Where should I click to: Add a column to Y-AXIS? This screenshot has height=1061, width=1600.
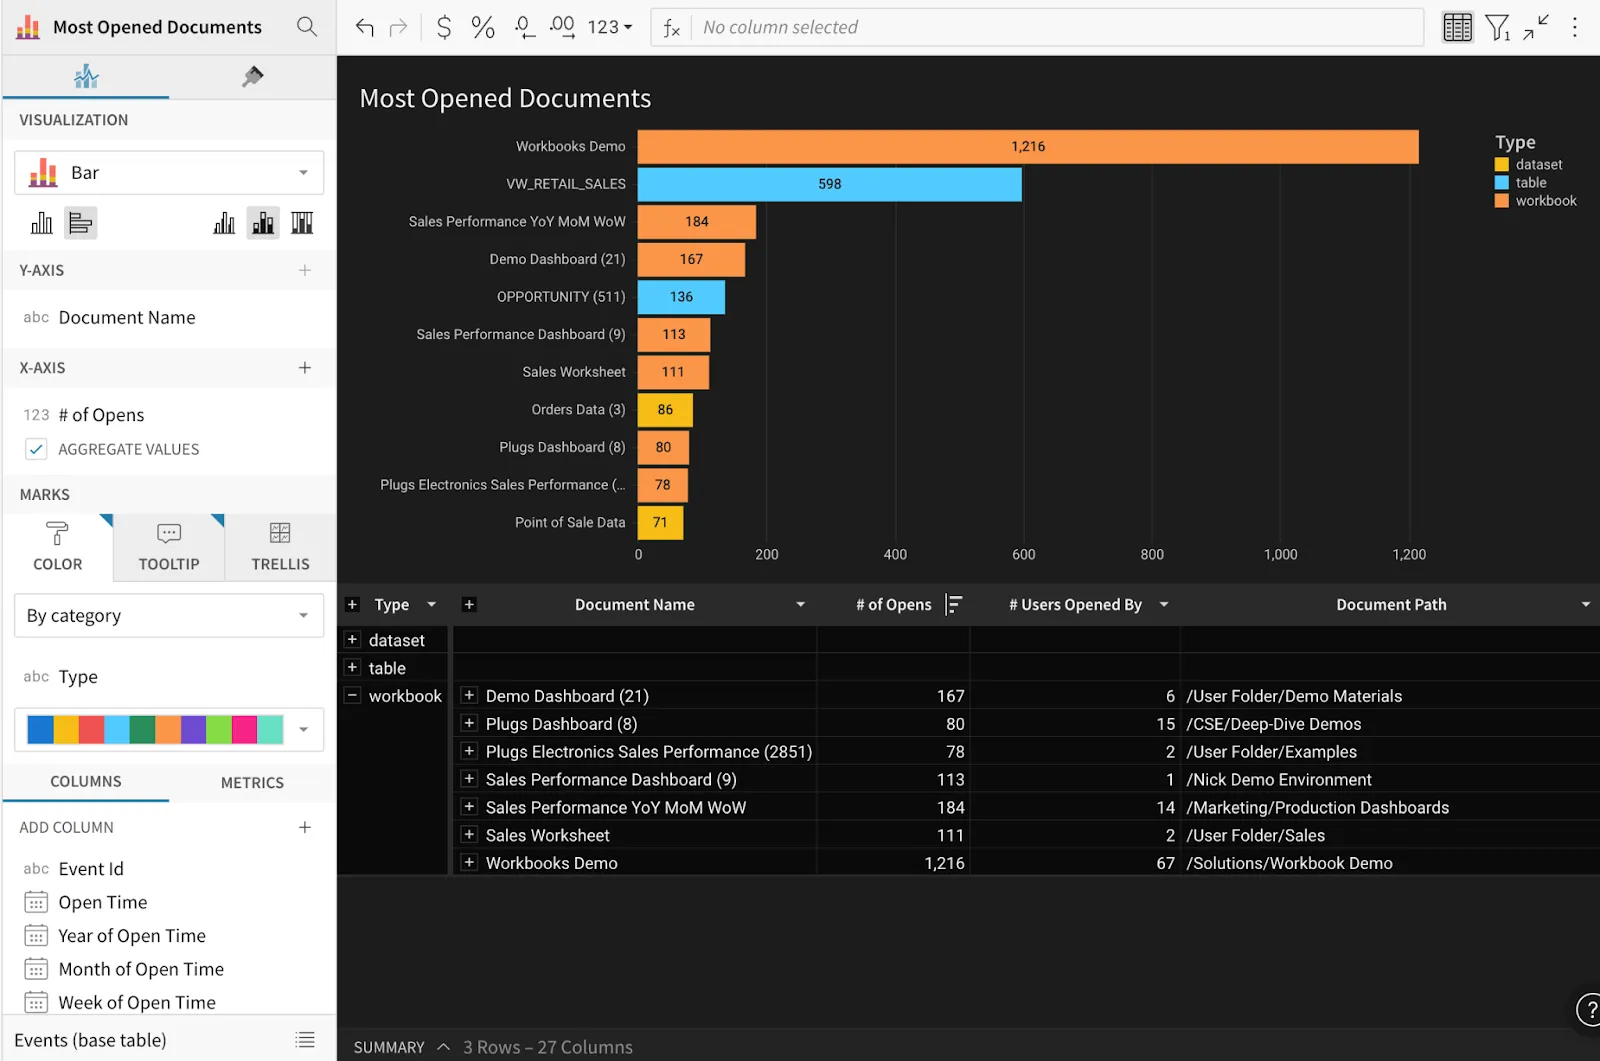click(x=305, y=270)
